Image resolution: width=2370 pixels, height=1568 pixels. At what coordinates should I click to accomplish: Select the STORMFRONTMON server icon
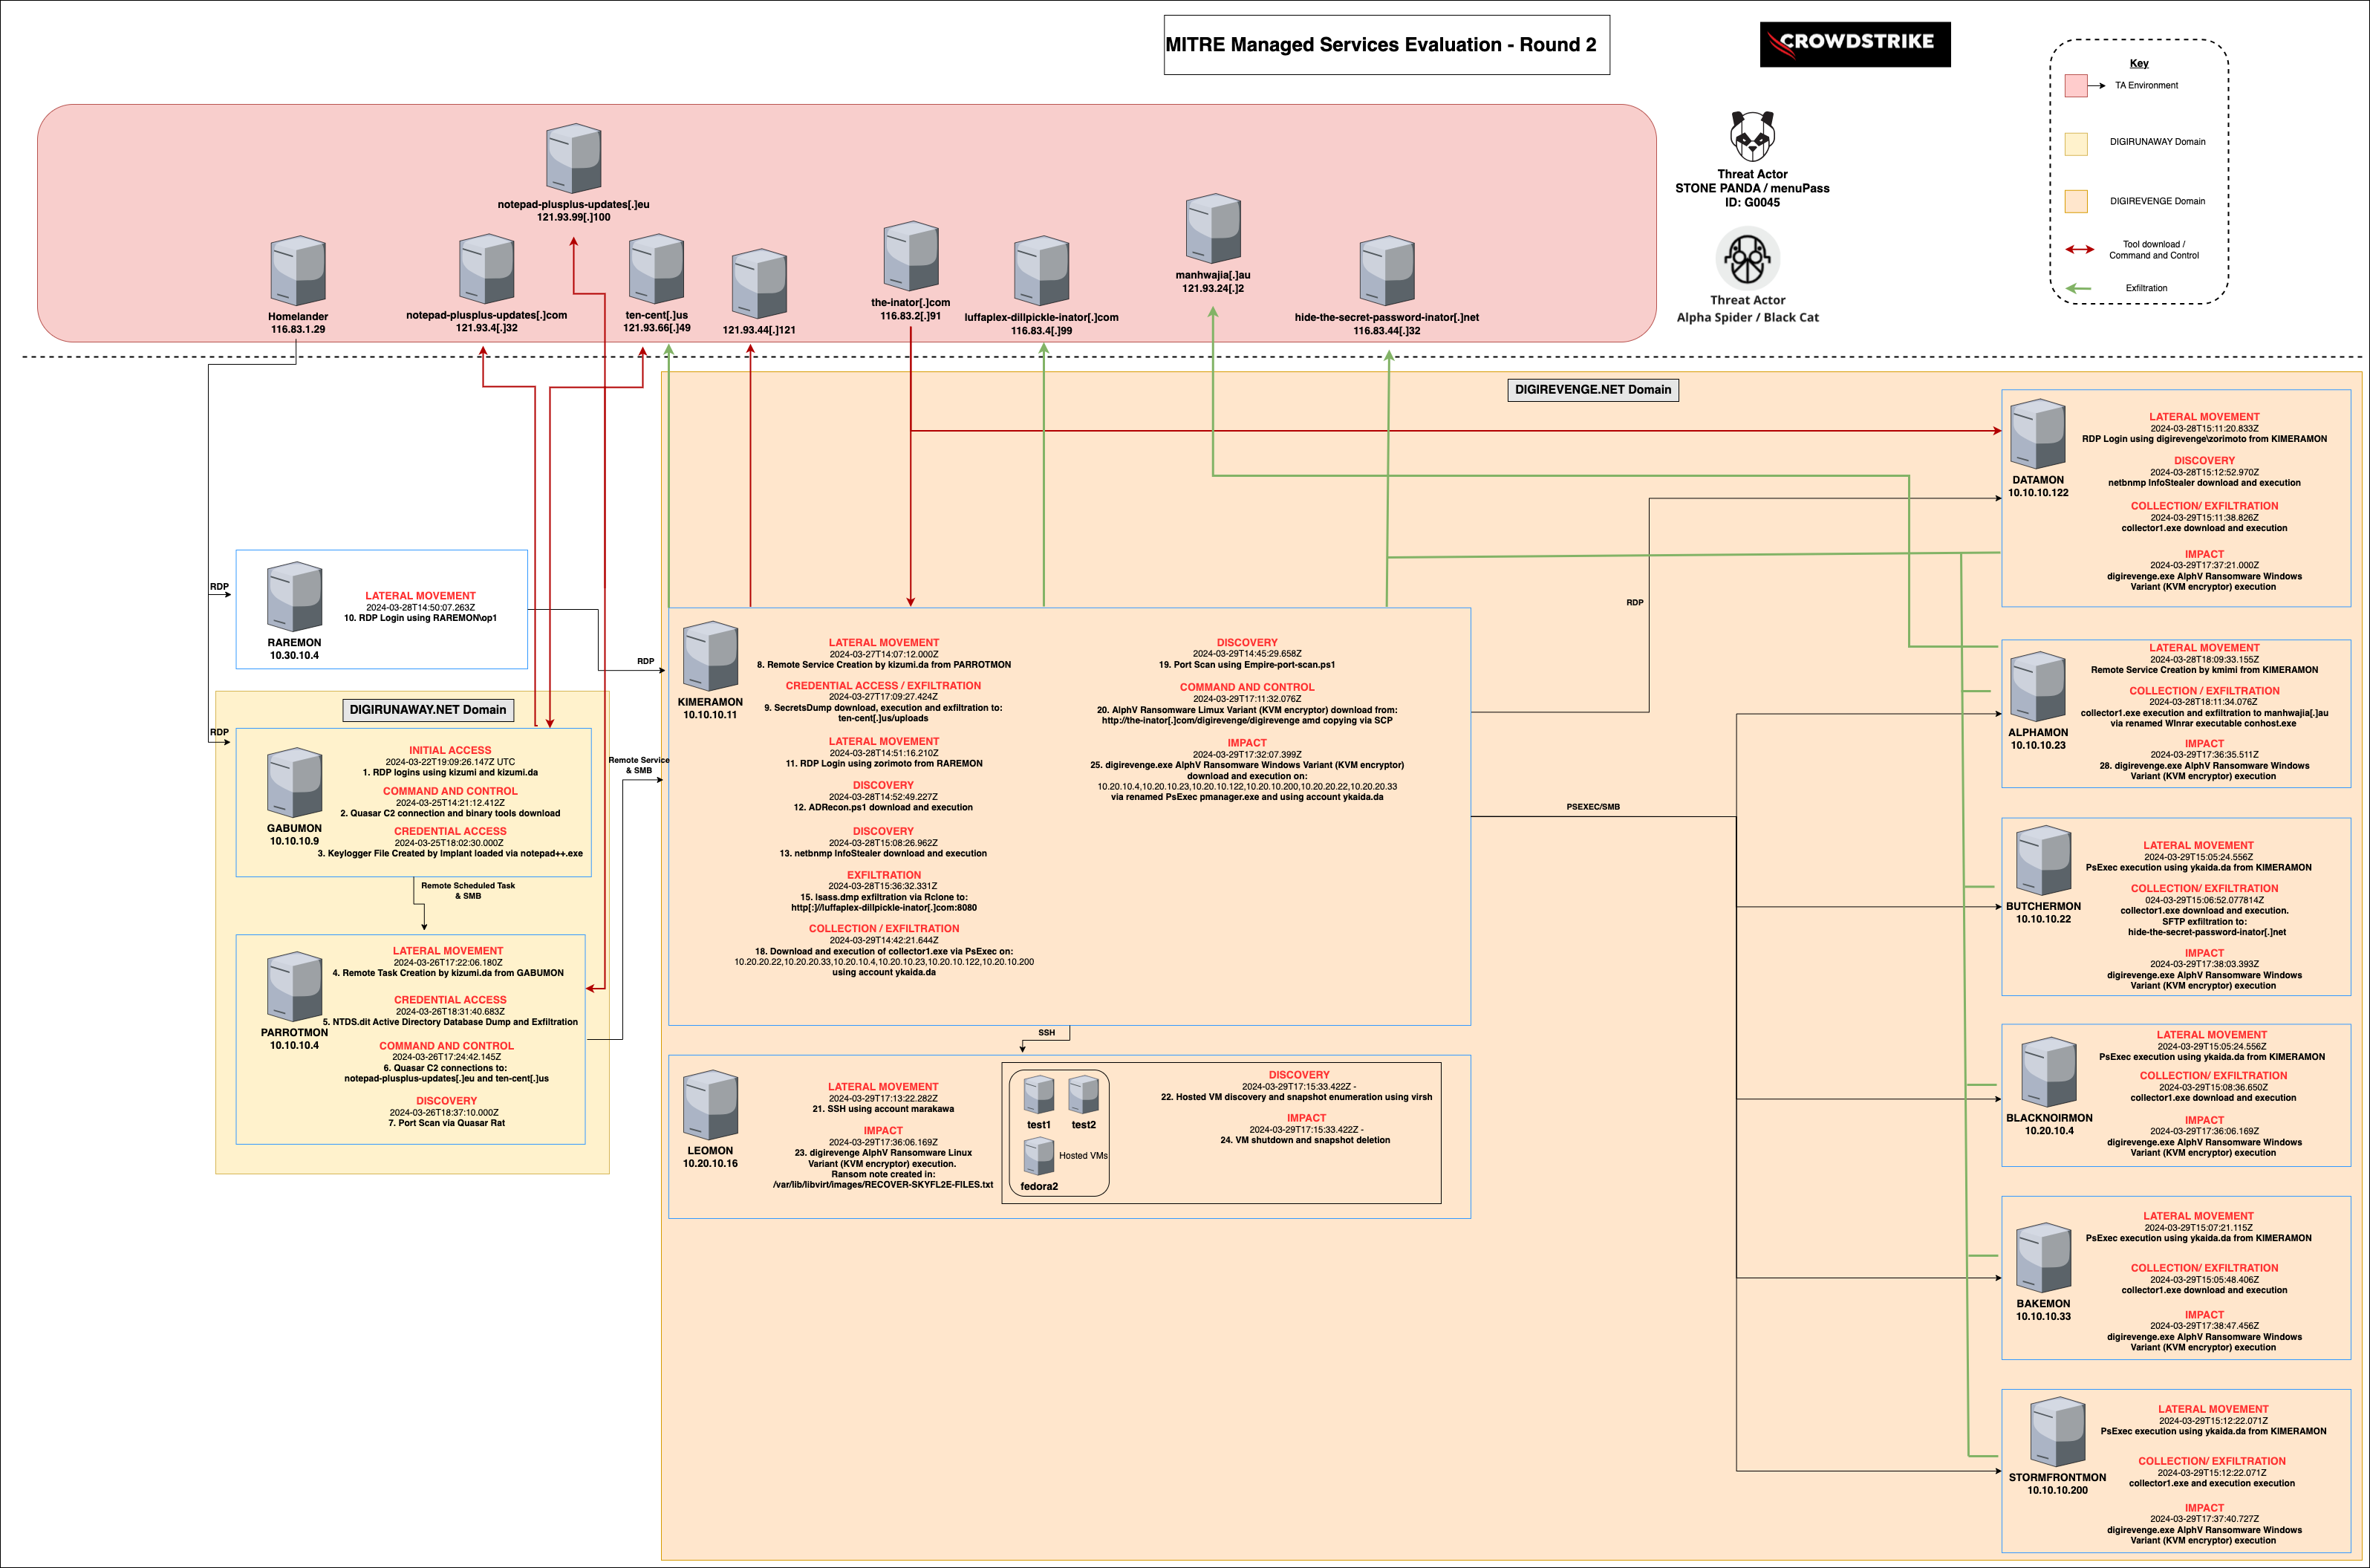click(x=2057, y=1432)
